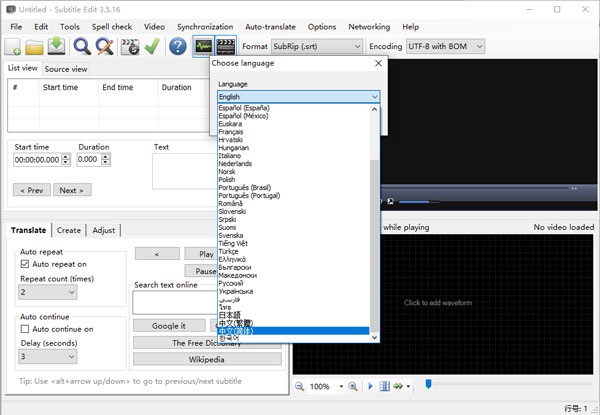Open a subtitle file via folder icon

(34, 46)
